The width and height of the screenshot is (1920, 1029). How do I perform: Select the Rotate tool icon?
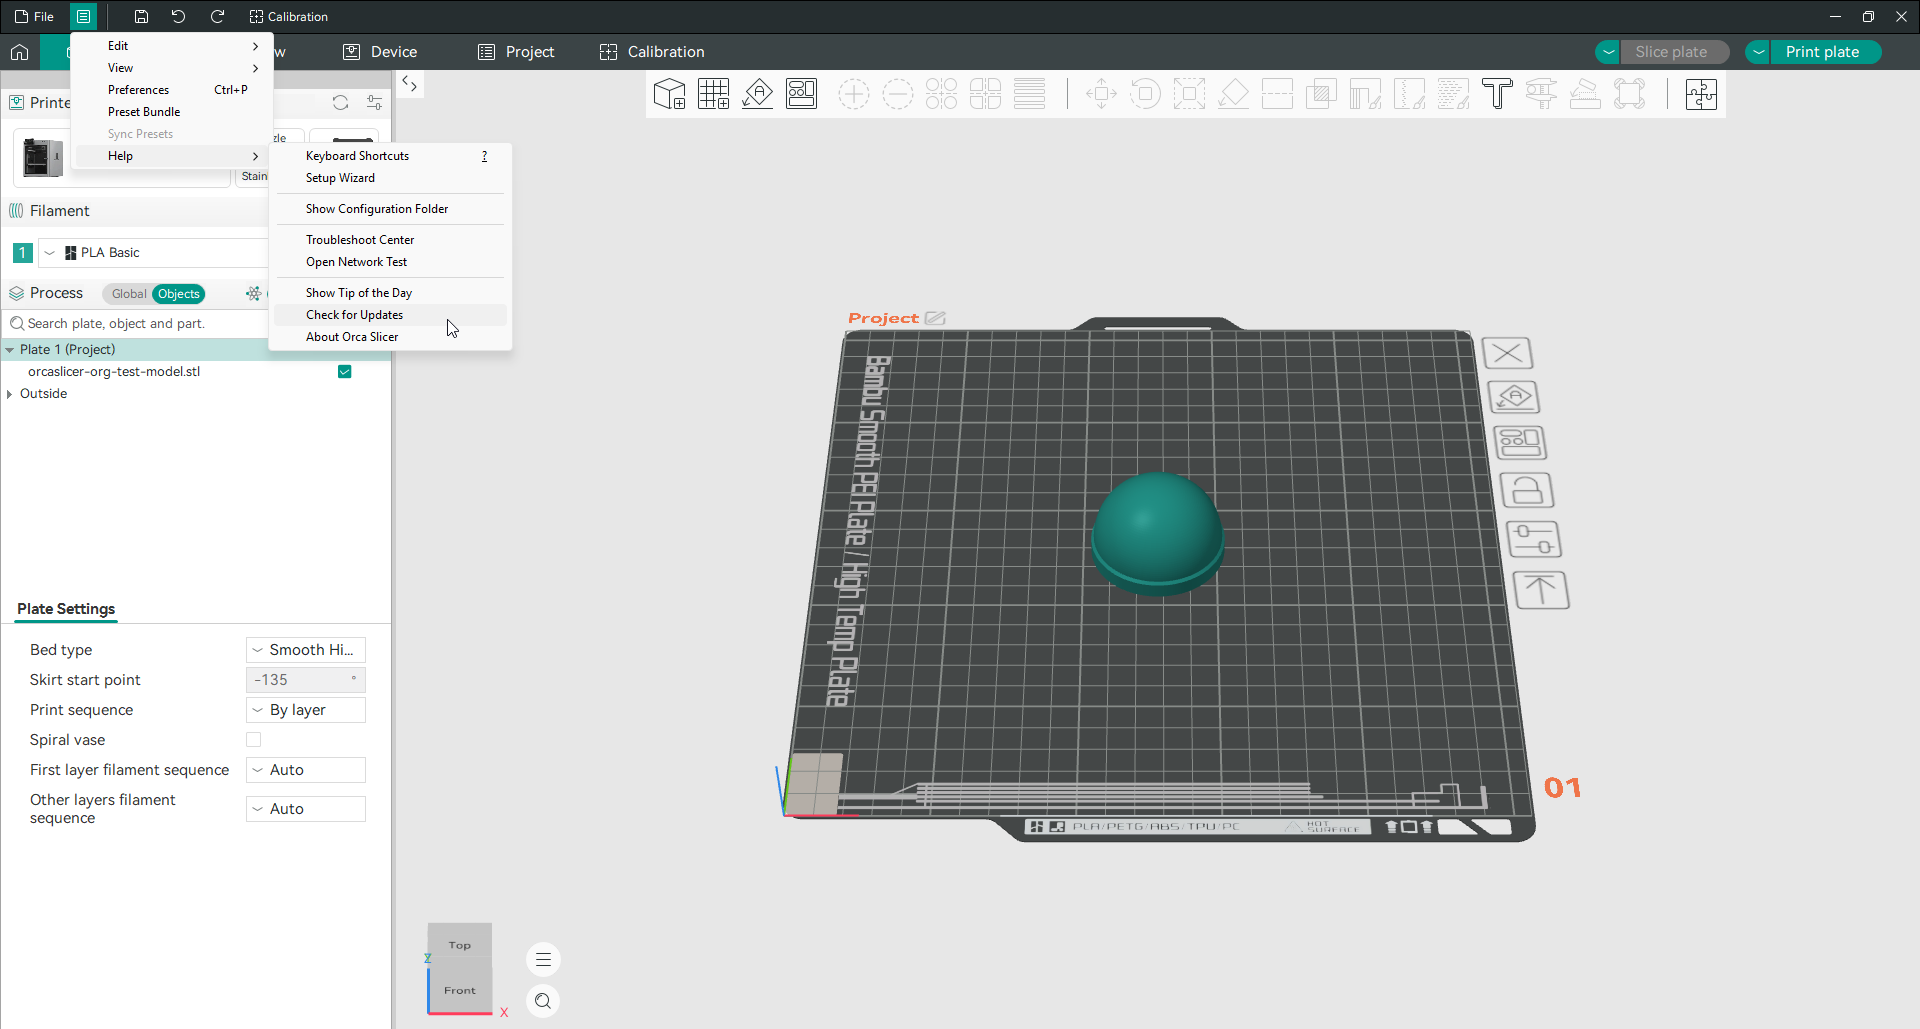1145,94
